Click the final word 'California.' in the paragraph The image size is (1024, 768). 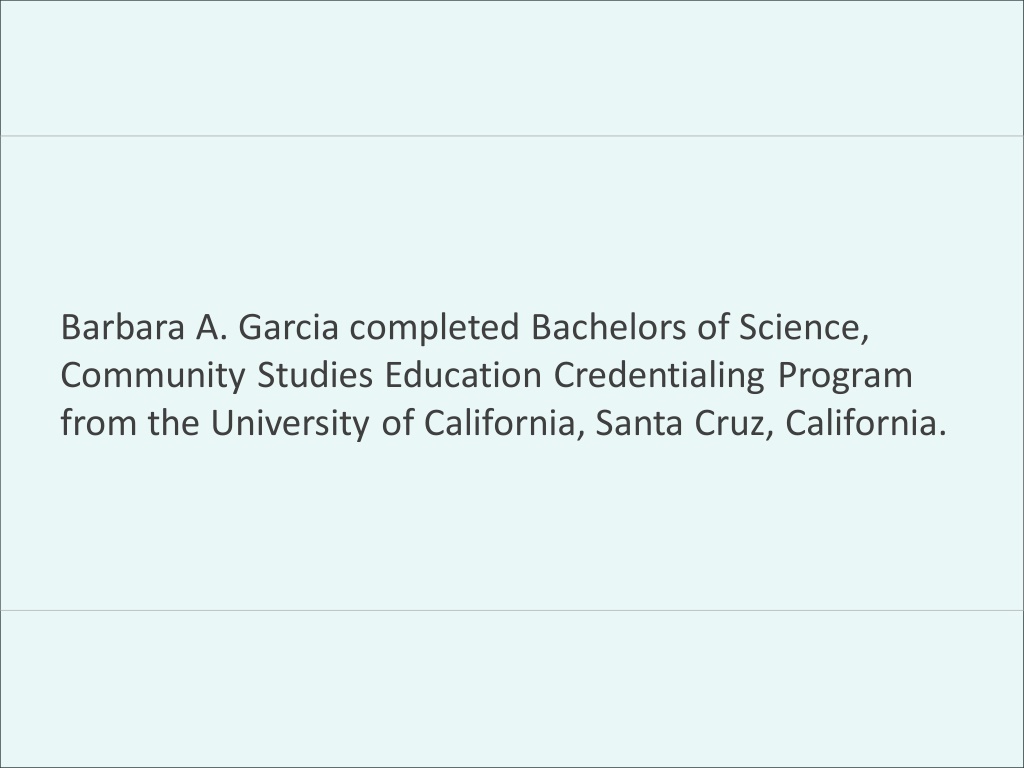click(x=866, y=424)
